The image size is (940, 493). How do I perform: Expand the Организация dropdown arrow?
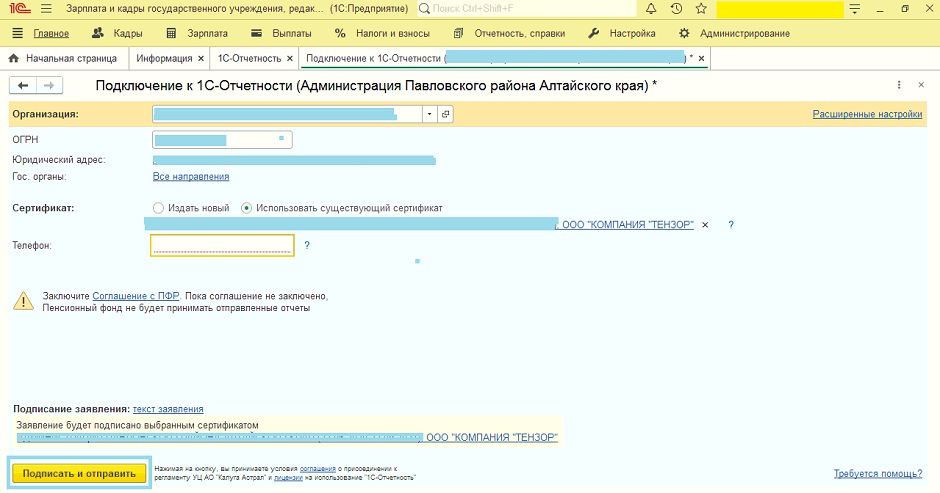pyautogui.click(x=430, y=114)
